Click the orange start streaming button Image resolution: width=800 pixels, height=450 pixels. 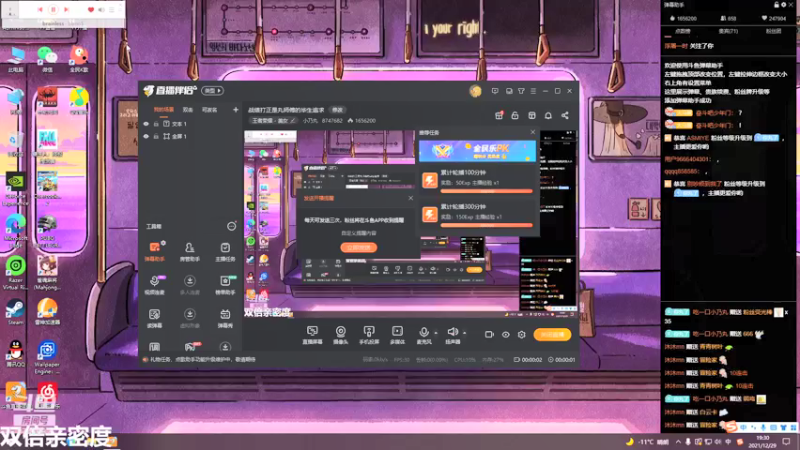click(552, 335)
